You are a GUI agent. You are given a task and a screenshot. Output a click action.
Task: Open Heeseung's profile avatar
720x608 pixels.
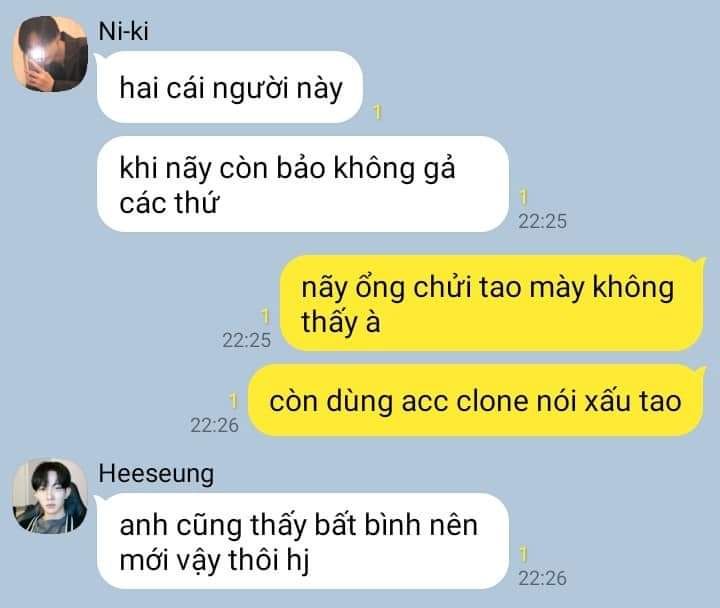coord(50,496)
